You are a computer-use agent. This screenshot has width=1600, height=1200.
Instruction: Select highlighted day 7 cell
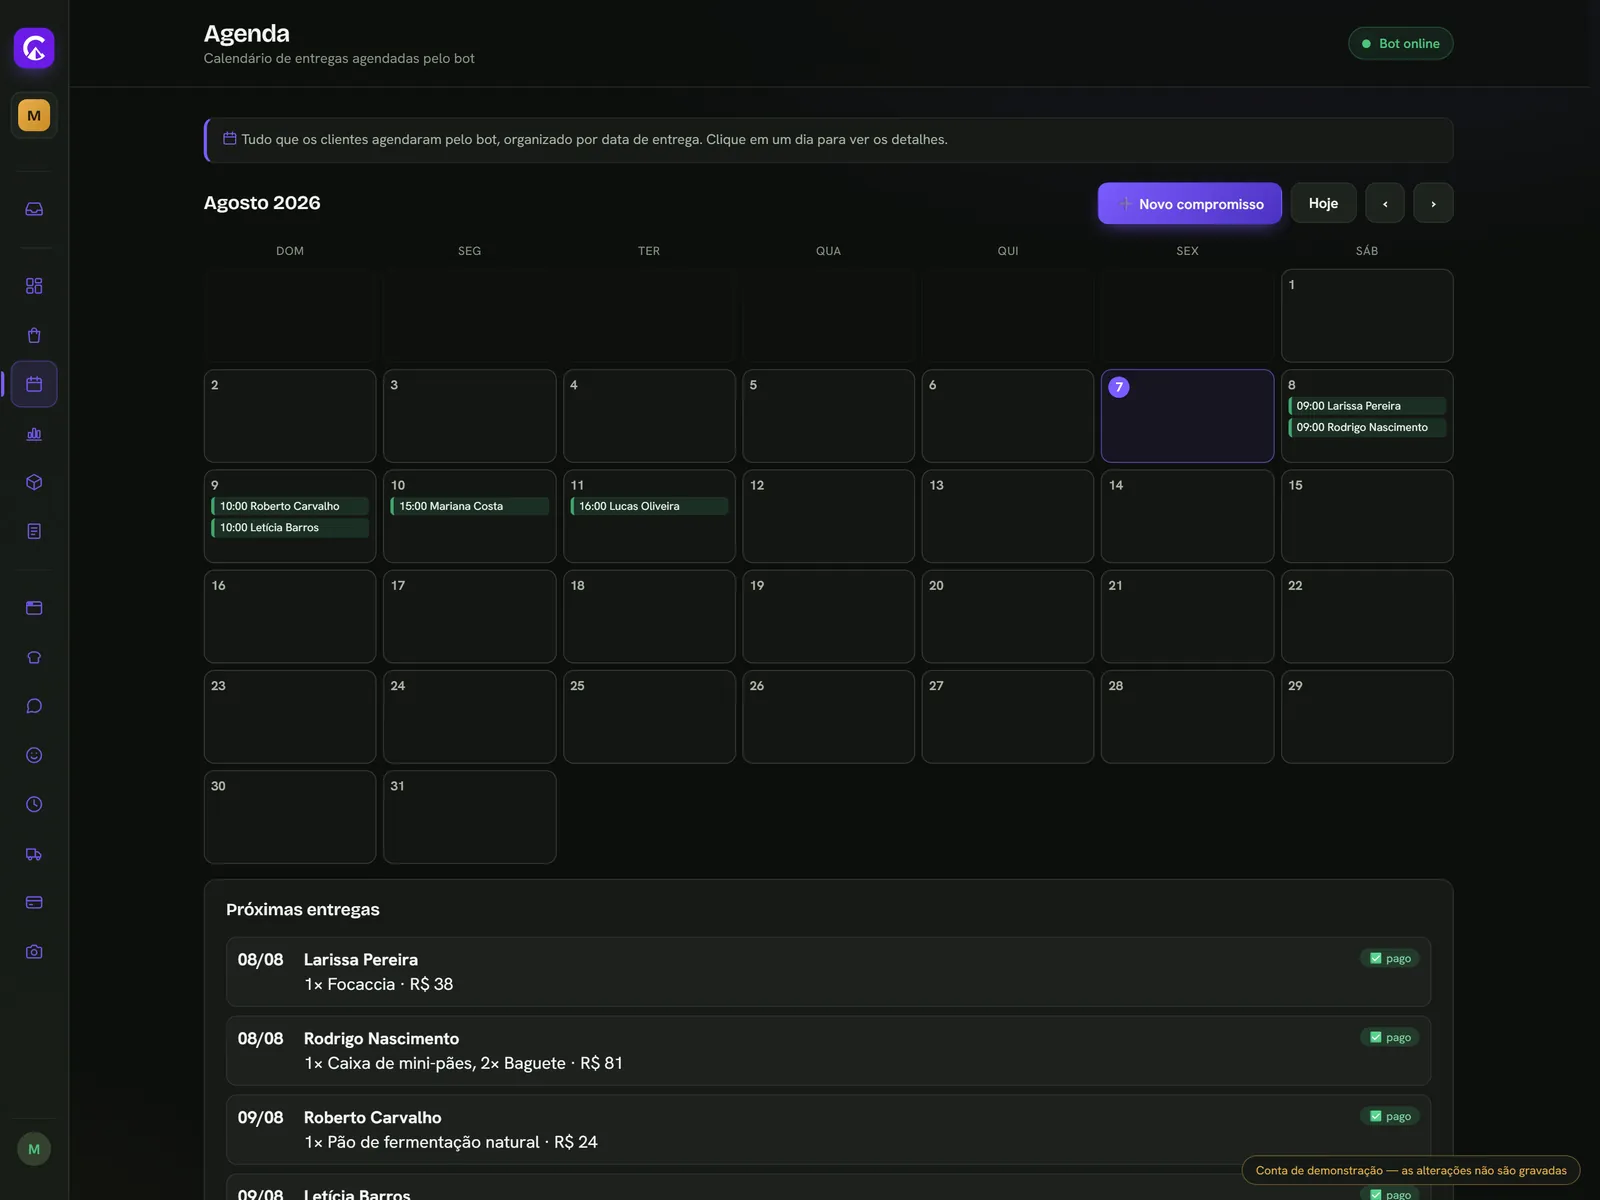pyautogui.click(x=1187, y=416)
